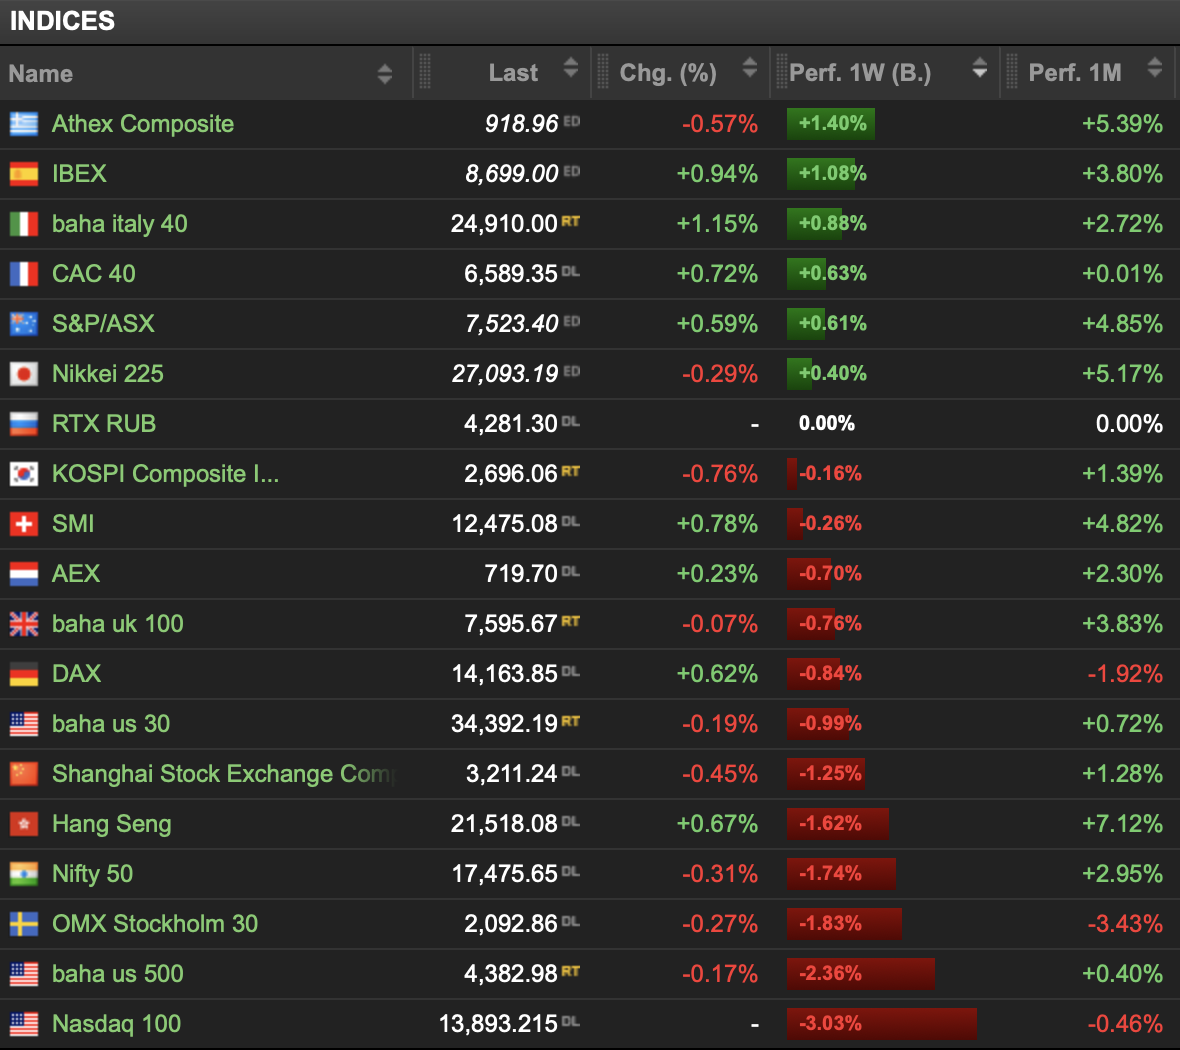Open the RTX RUB index link
1180x1050 pixels.
click(x=104, y=424)
